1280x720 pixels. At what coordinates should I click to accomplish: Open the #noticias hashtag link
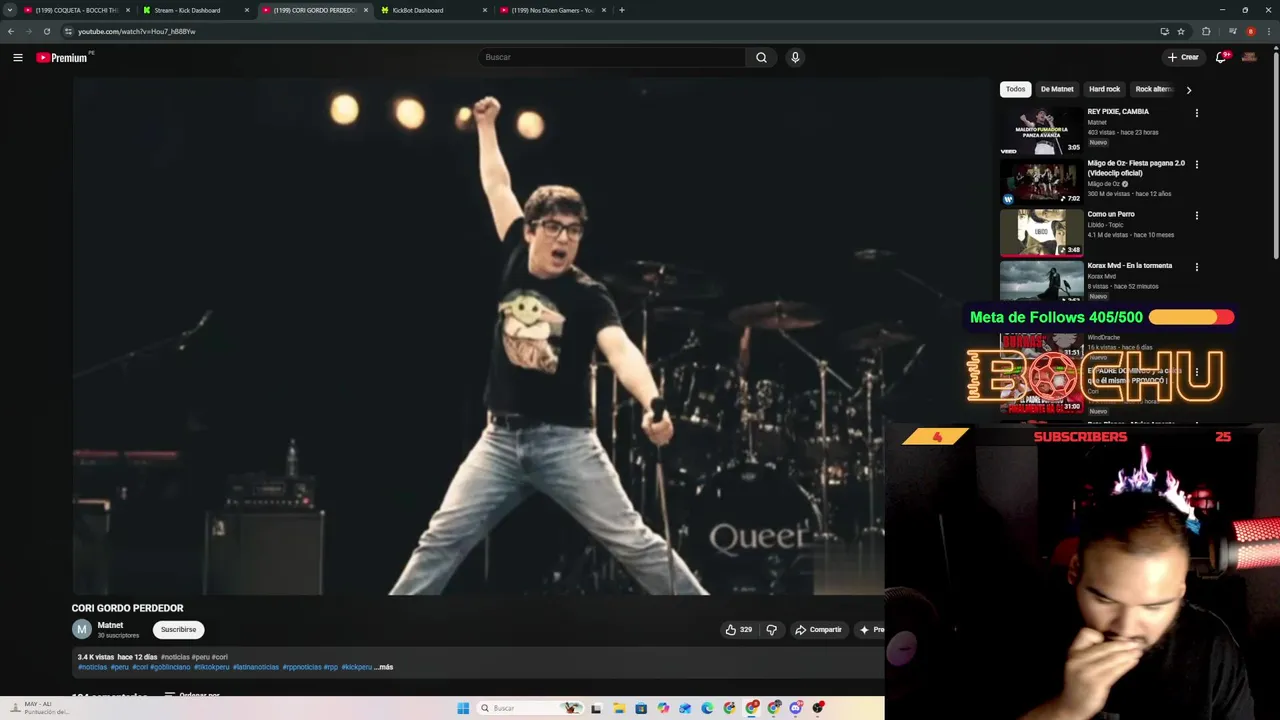[x=92, y=667]
